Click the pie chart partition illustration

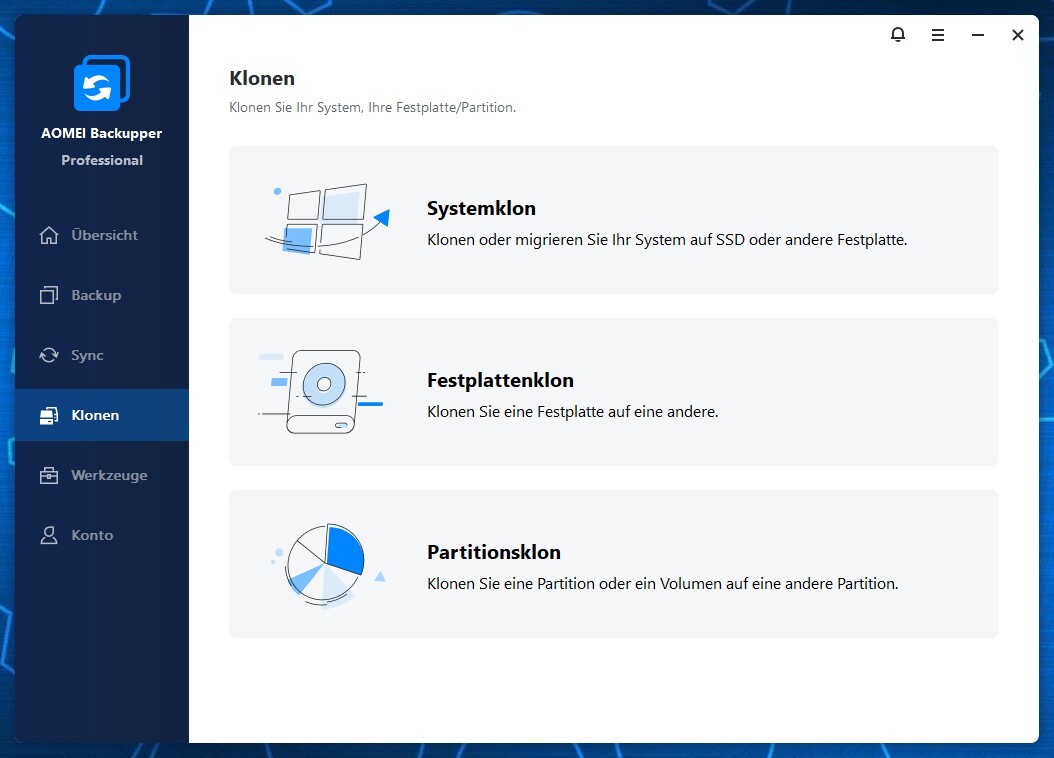[x=326, y=564]
